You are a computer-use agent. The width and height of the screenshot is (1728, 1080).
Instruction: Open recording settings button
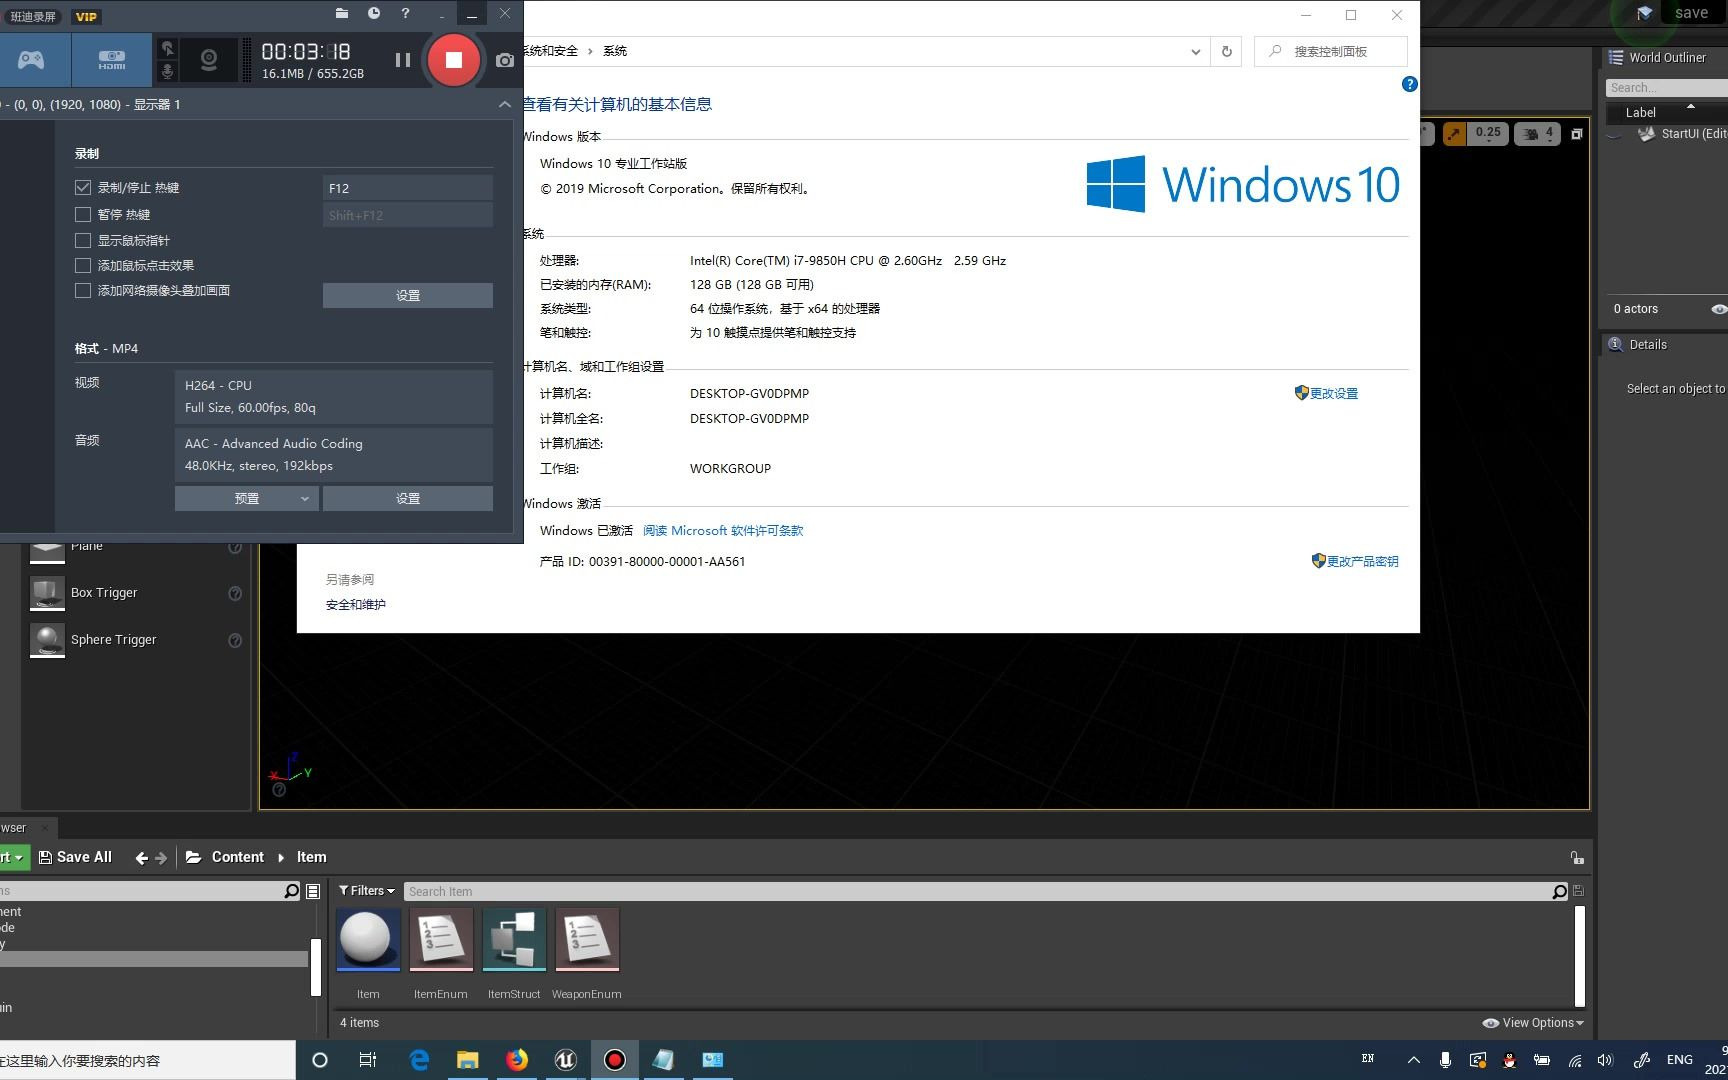click(x=407, y=295)
